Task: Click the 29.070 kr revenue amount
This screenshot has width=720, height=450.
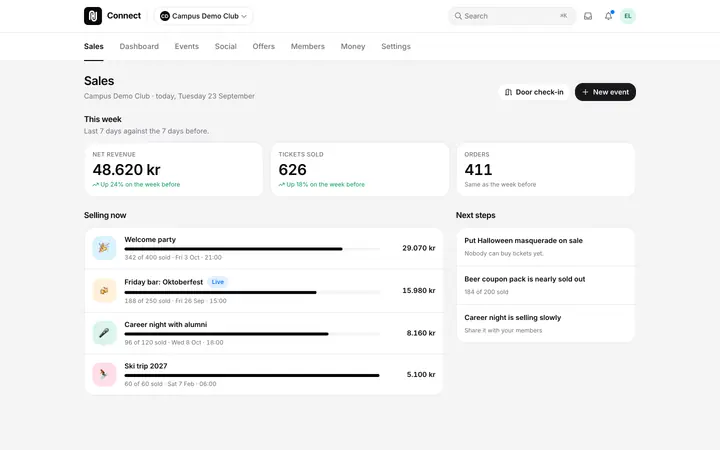Action: 419,248
